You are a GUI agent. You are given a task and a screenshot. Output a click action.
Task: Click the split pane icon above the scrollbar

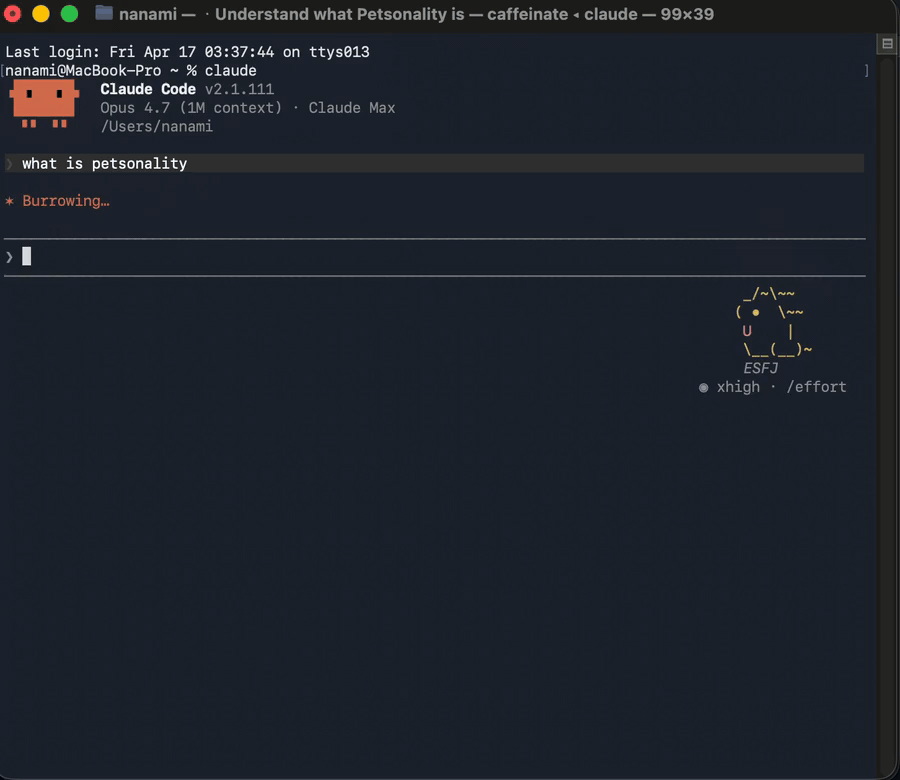coord(887,44)
